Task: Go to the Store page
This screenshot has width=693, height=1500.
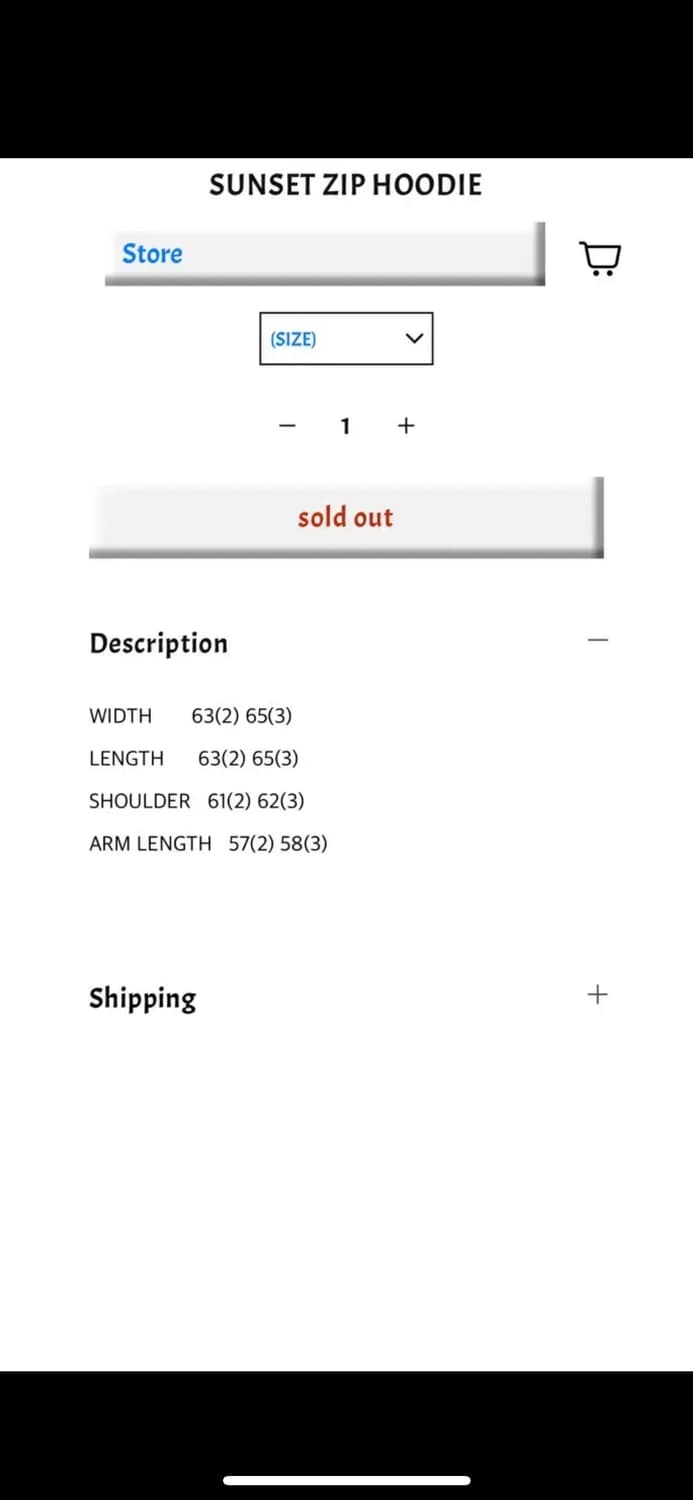Action: (x=152, y=254)
